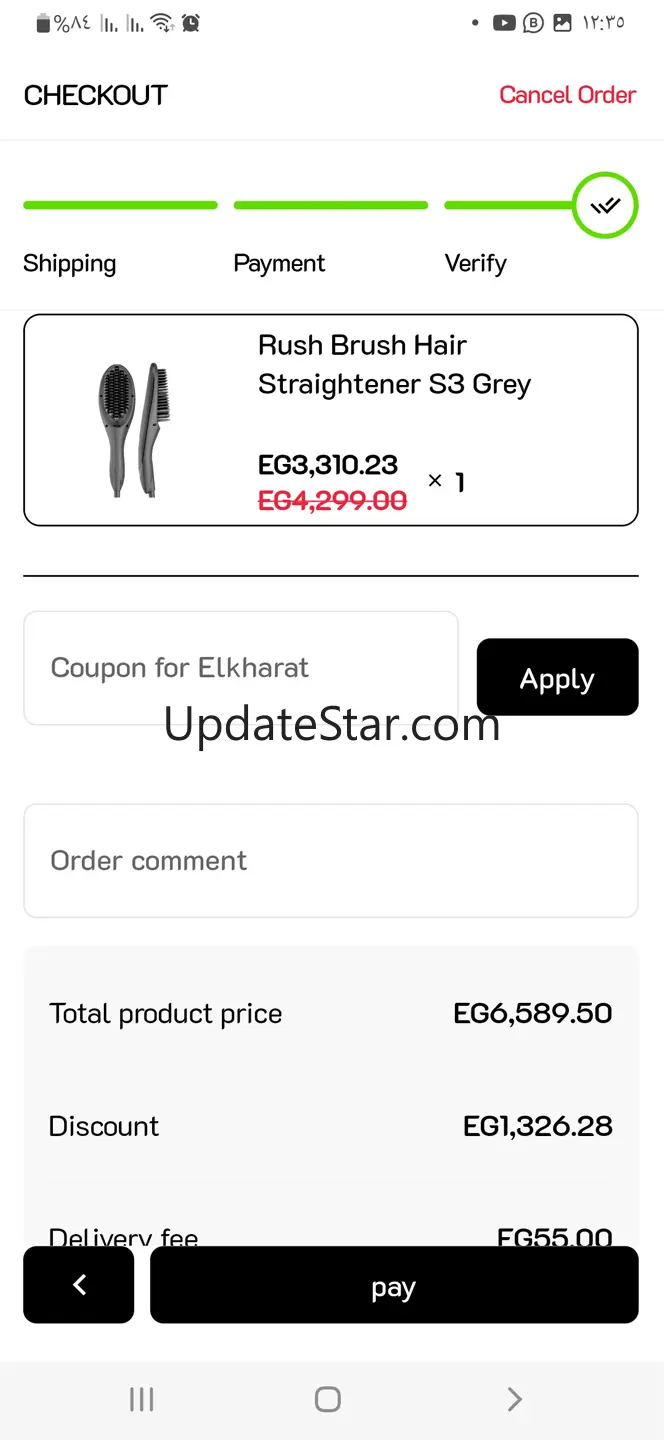Viewport: 664px width, 1440px height.
Task: Tap the battery status icon
Action: pos(43,23)
